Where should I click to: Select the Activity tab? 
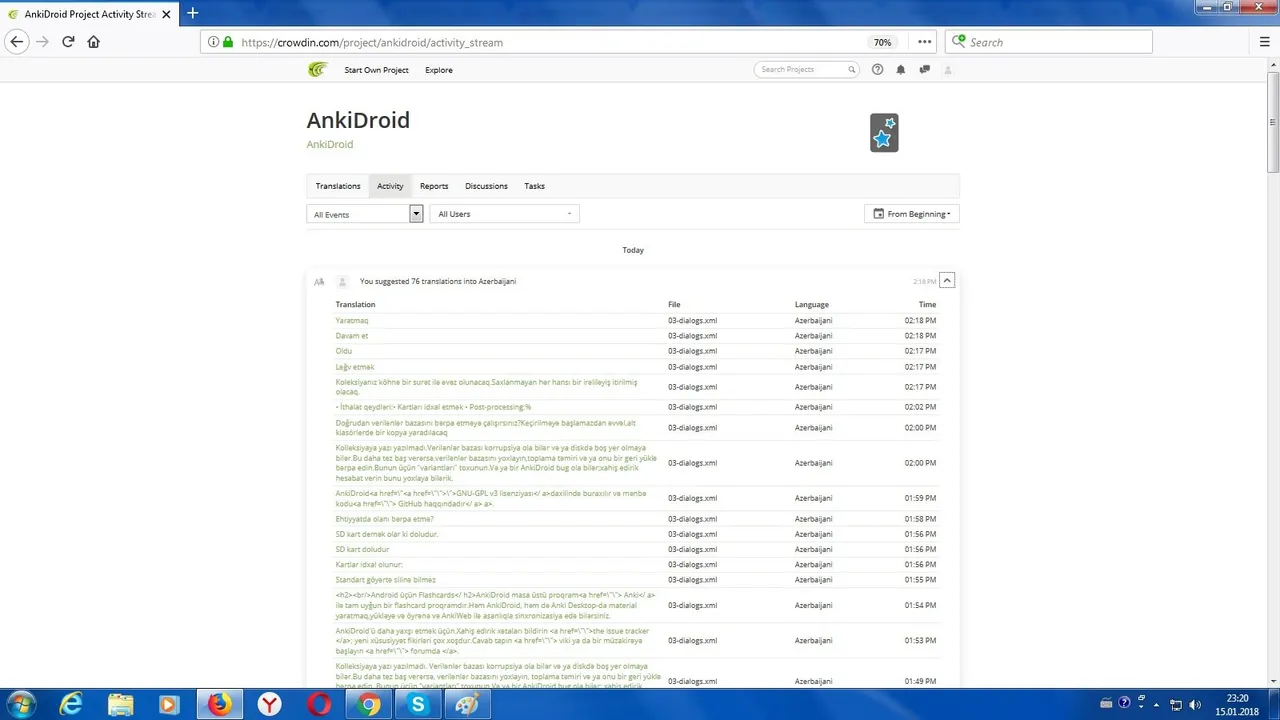click(x=390, y=186)
